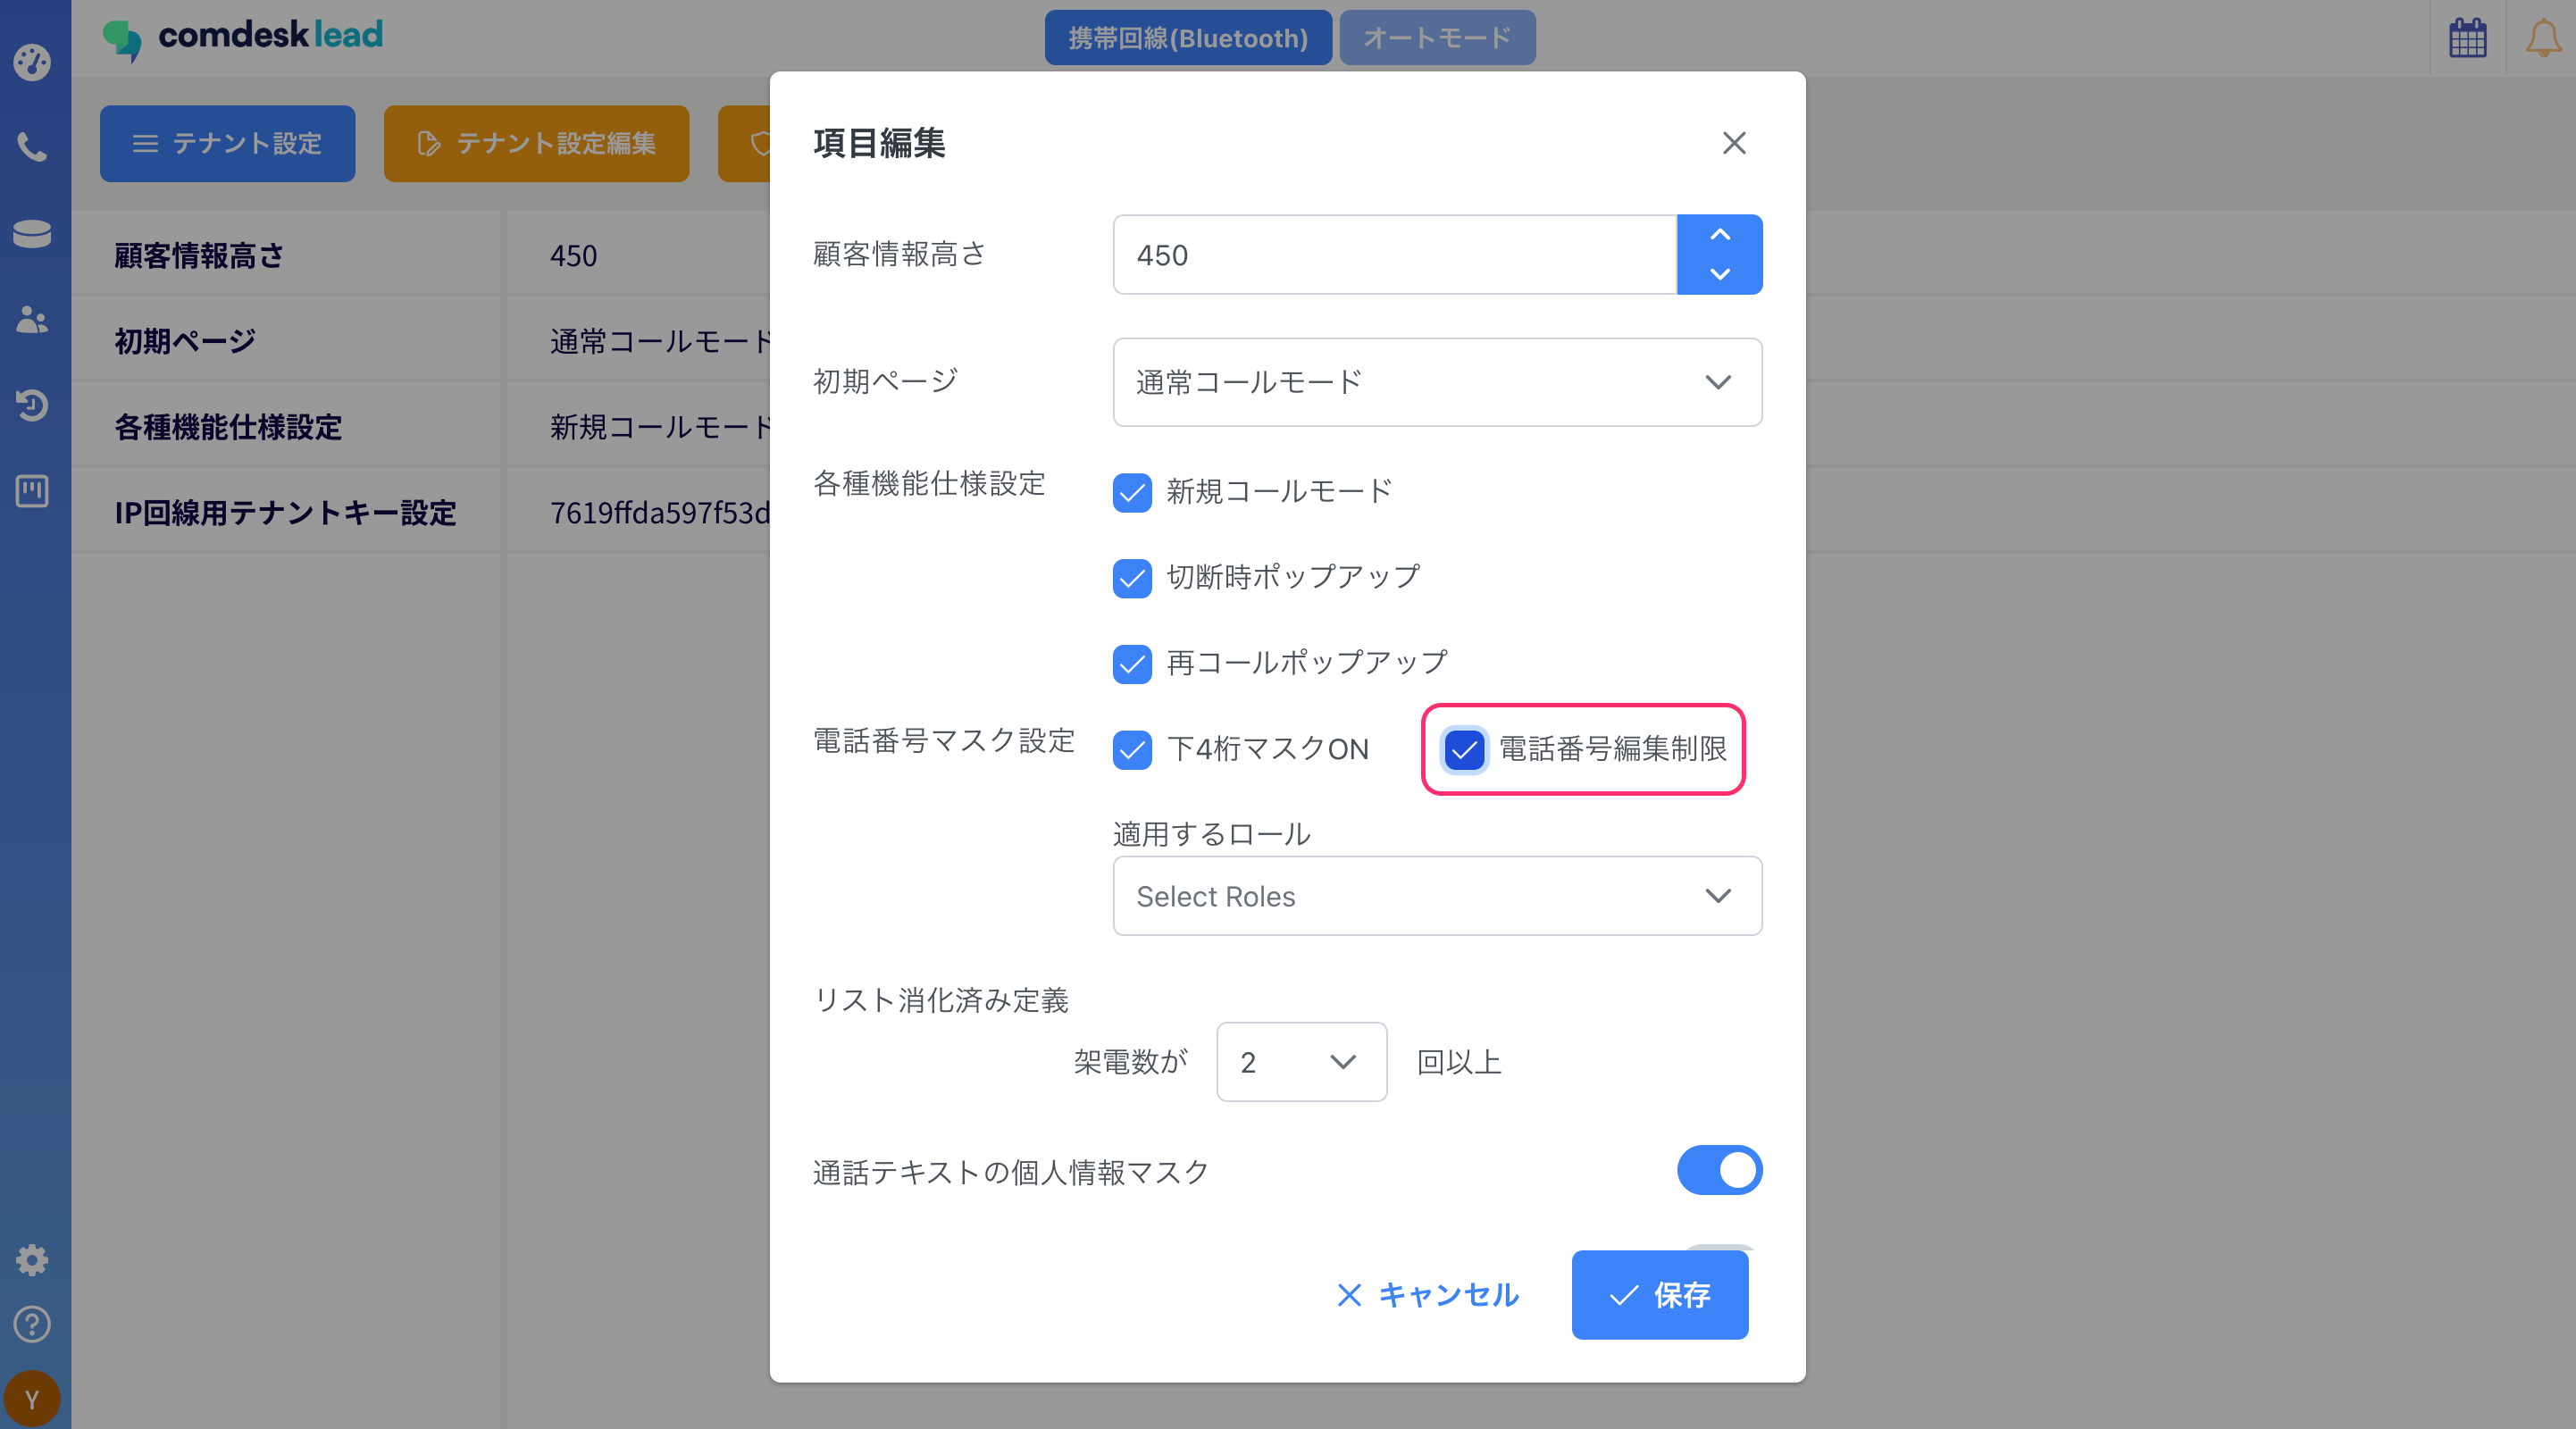This screenshot has height=1429, width=2576.
Task: Open the notification bell icon
Action: (2544, 38)
